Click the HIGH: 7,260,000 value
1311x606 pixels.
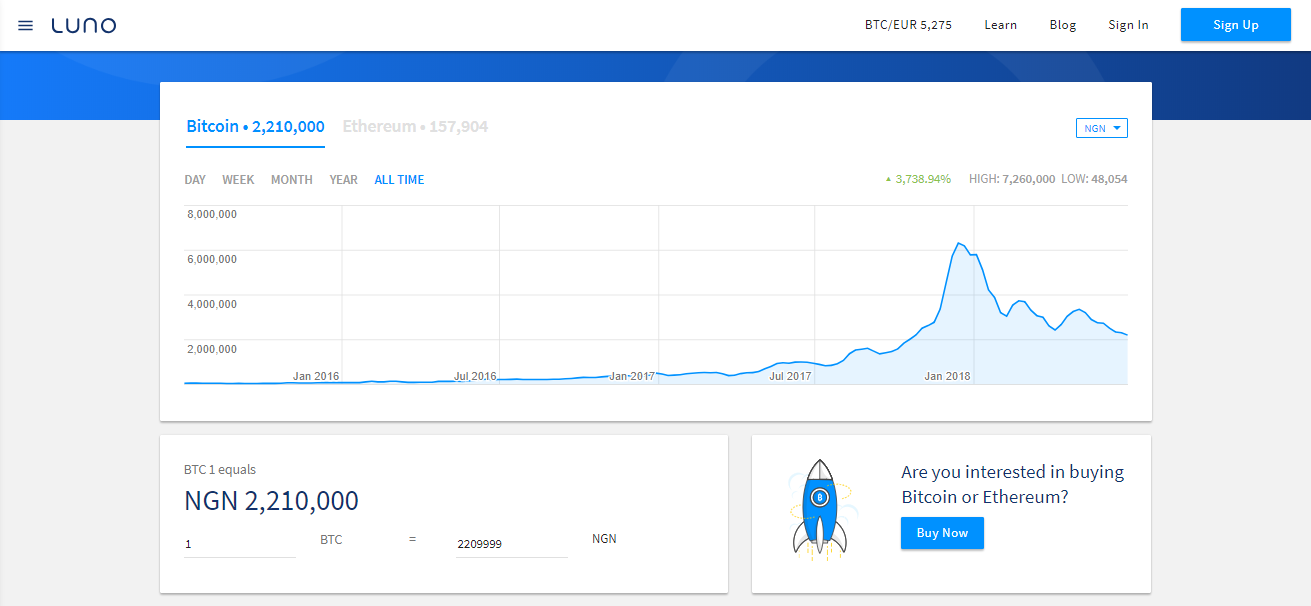click(x=1012, y=180)
